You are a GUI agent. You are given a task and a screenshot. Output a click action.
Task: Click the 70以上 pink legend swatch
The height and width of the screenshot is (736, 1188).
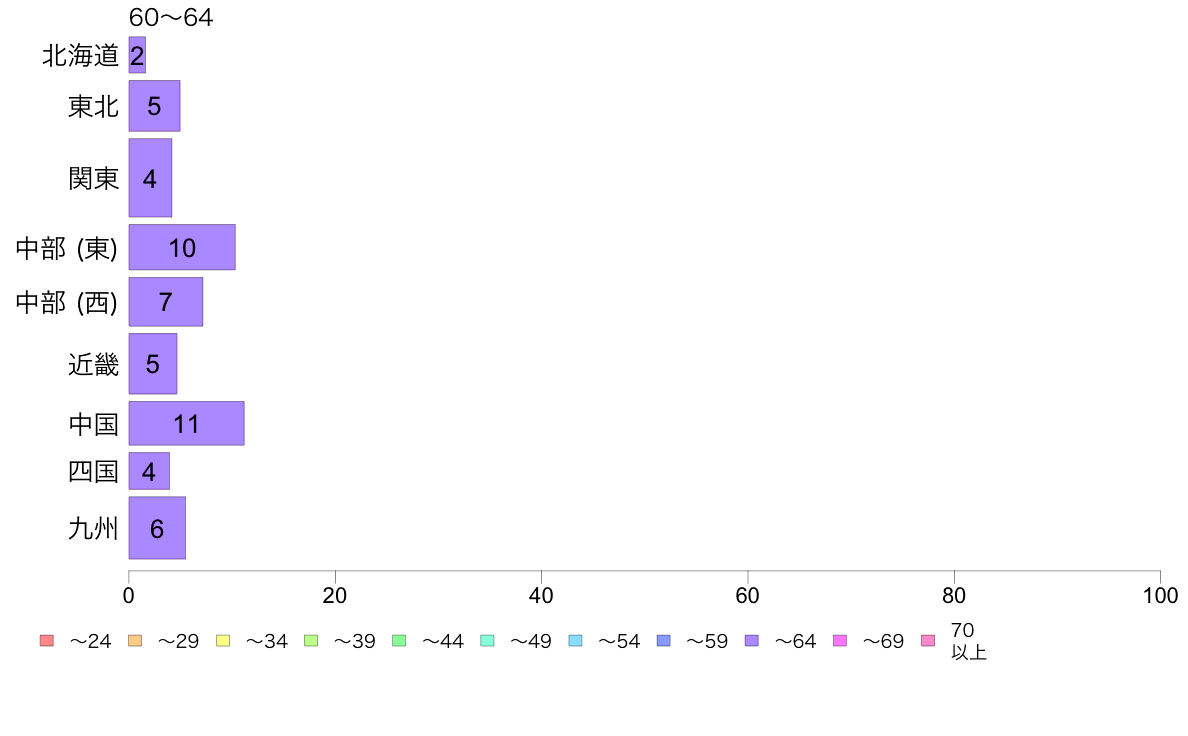[928, 640]
